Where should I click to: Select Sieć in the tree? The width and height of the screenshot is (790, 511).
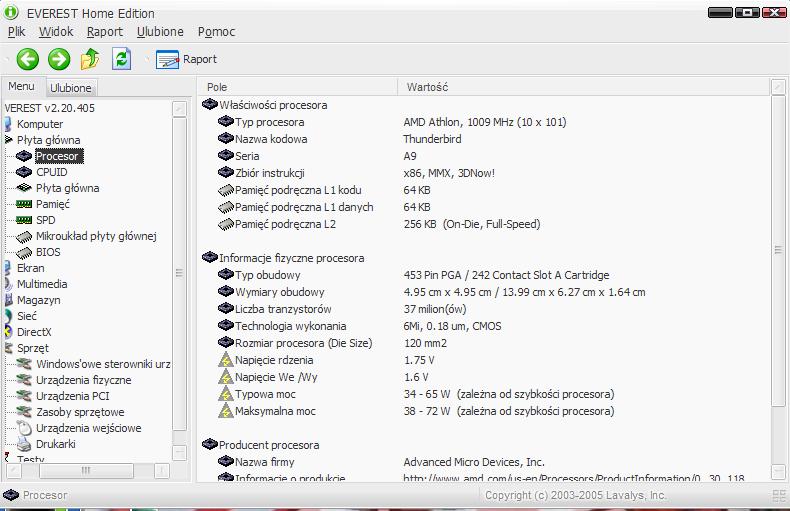(27, 316)
